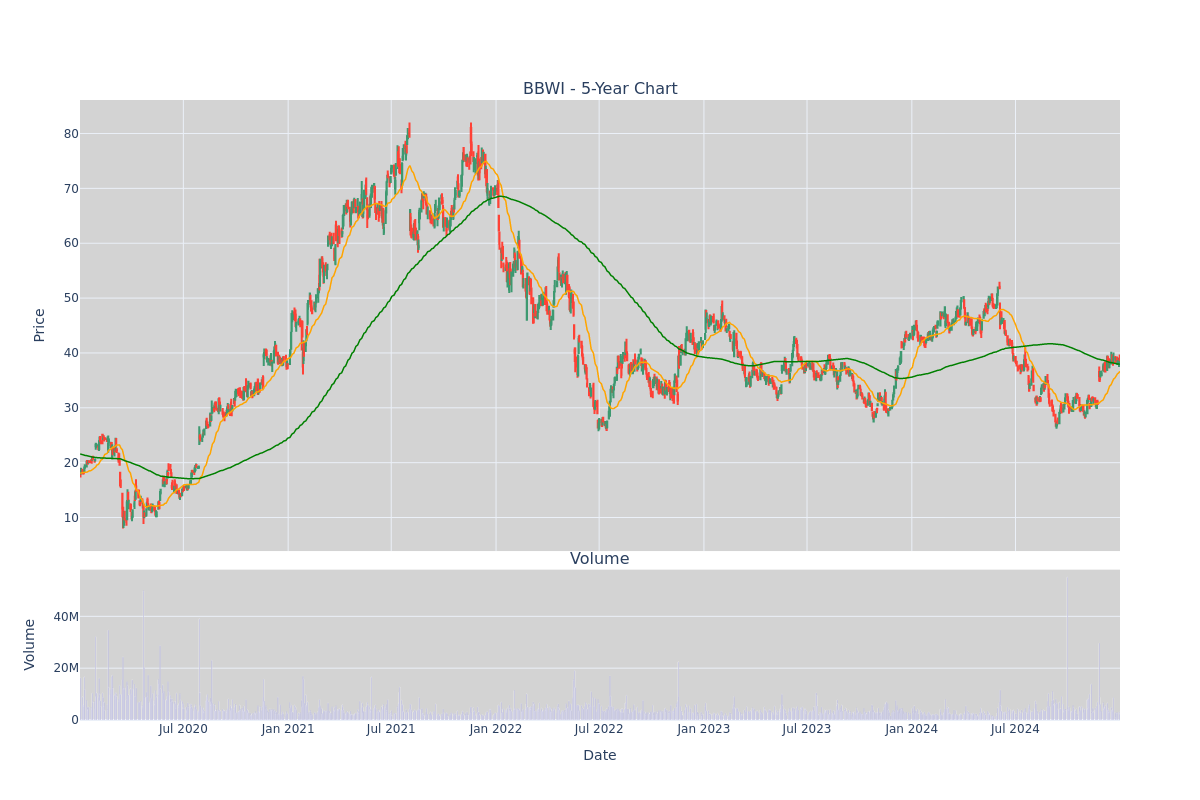1200x800 pixels.
Task: Click the 40M volume tick label
Action: click(66, 617)
